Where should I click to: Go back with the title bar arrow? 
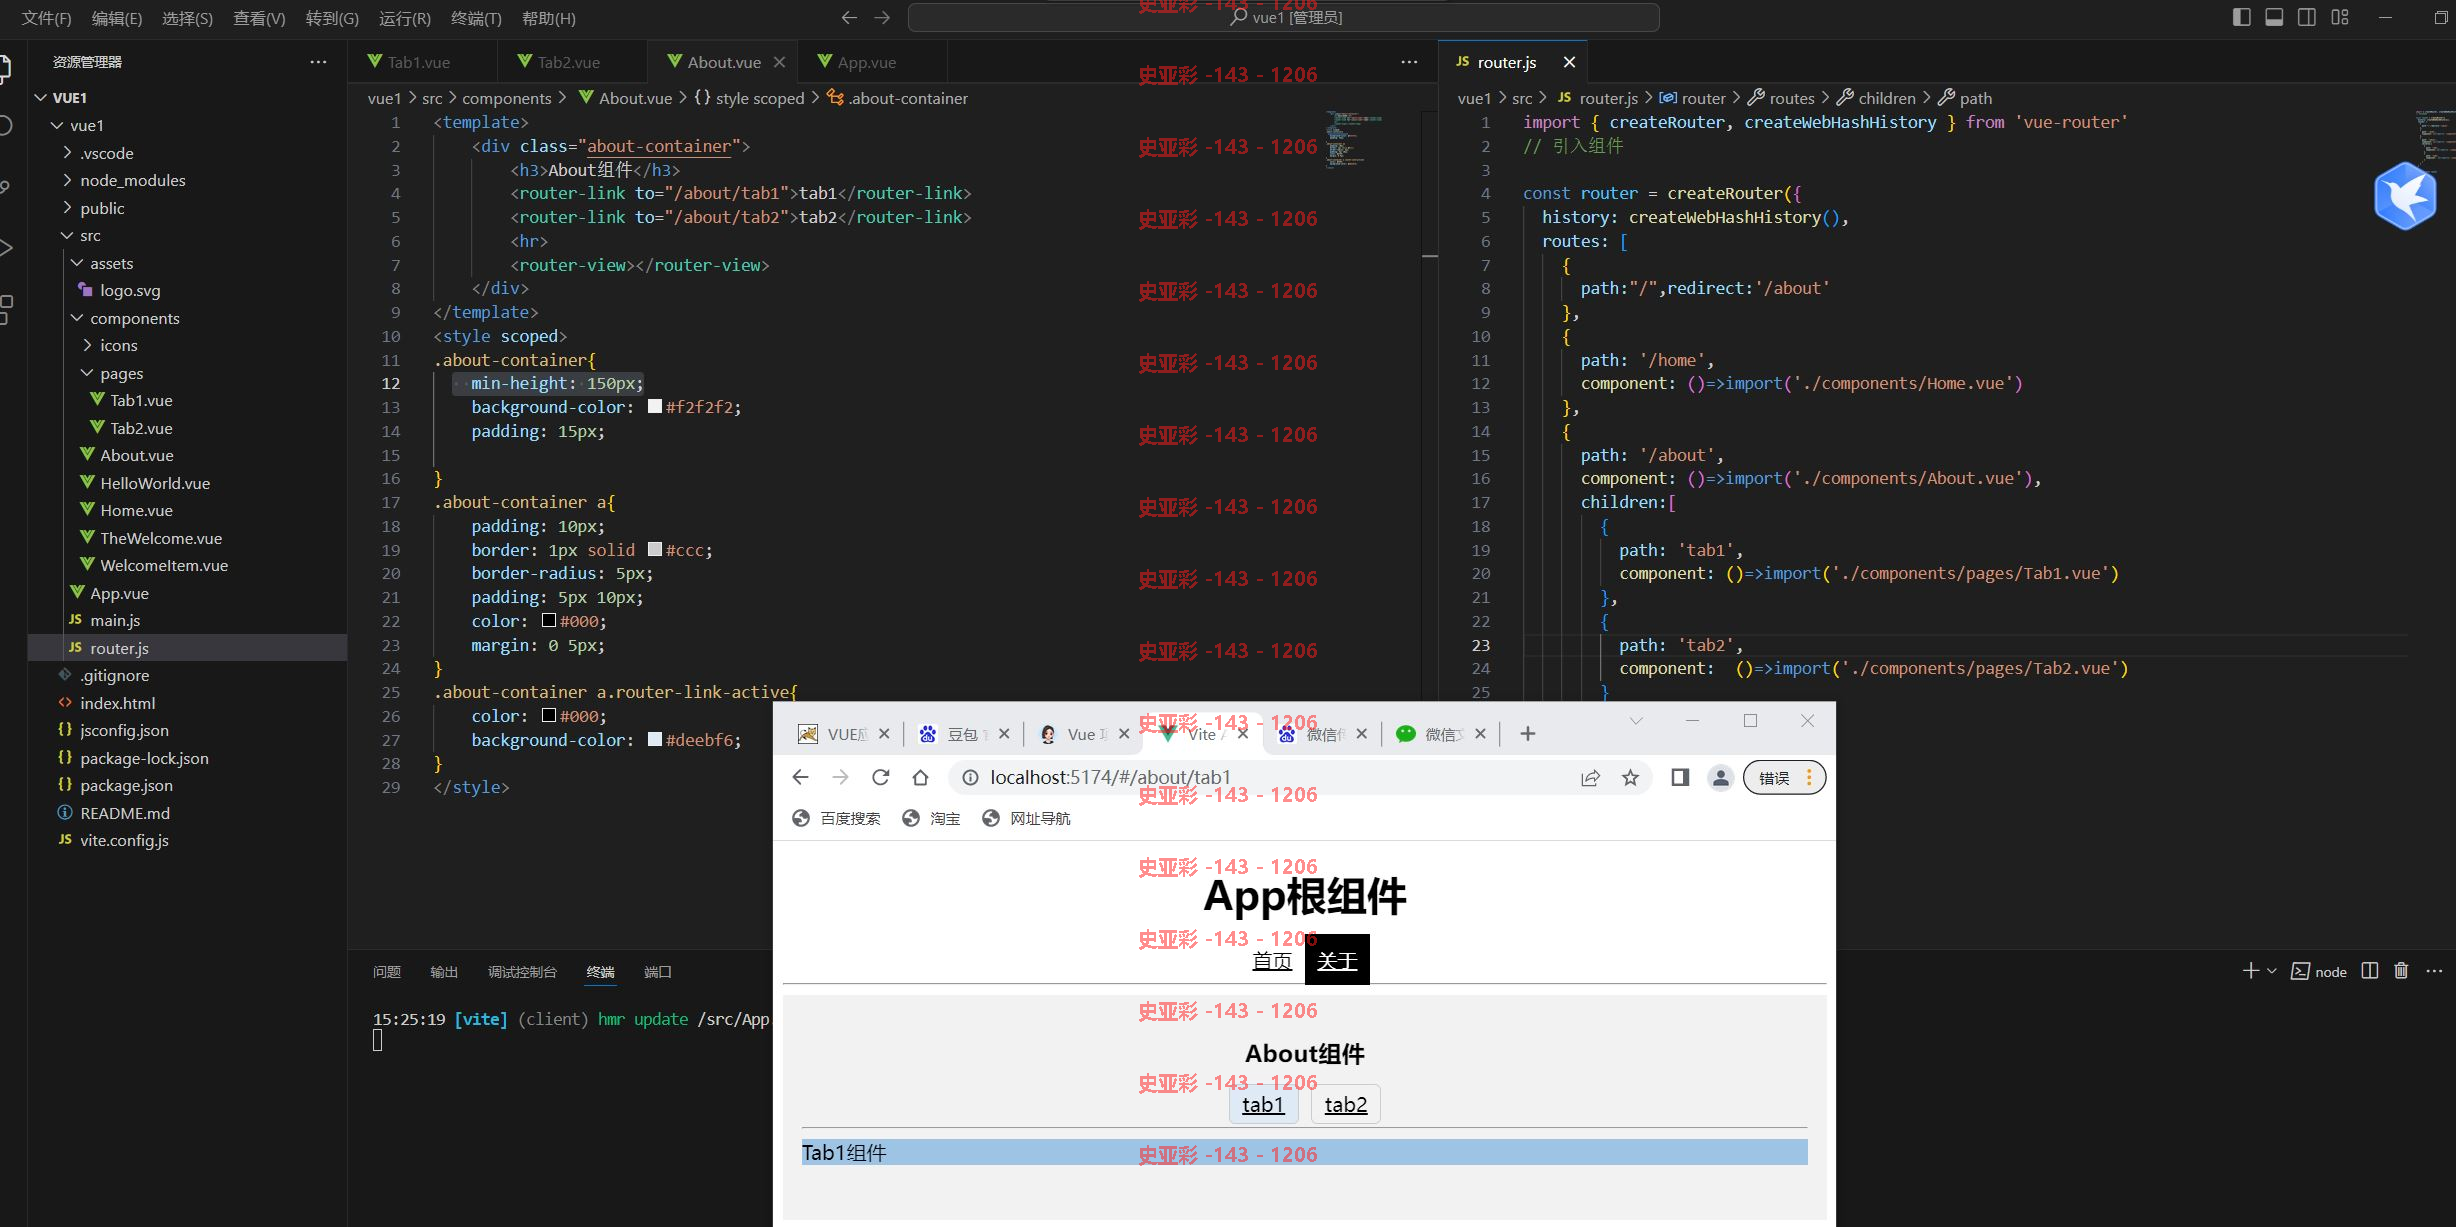pos(849,17)
